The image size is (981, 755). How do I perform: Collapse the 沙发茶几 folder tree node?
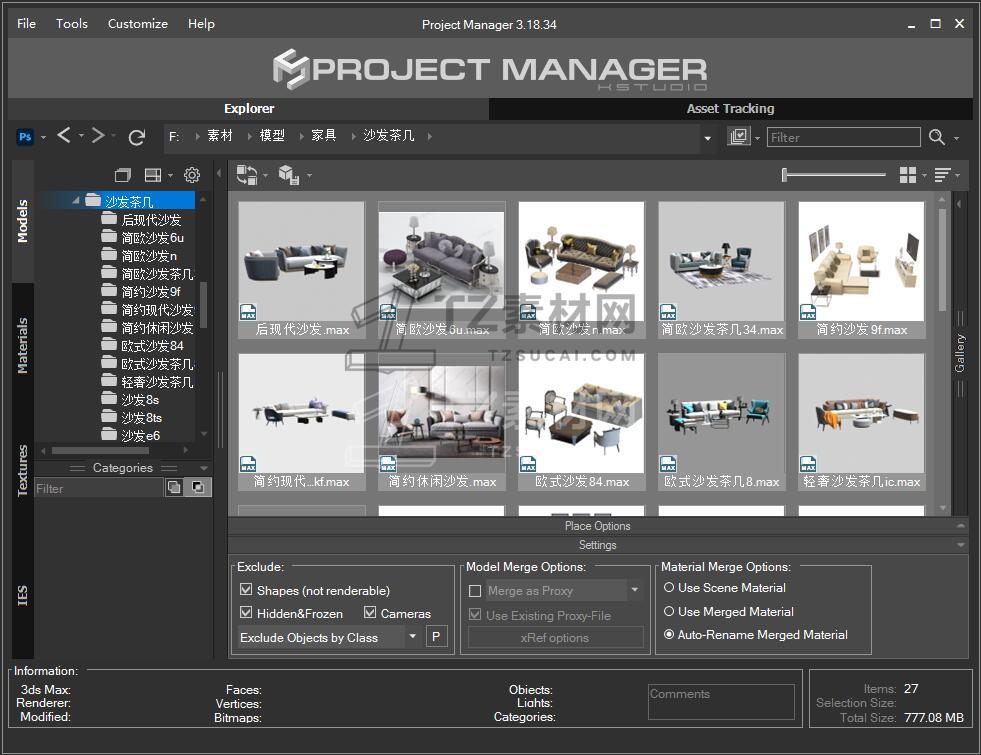pos(76,201)
